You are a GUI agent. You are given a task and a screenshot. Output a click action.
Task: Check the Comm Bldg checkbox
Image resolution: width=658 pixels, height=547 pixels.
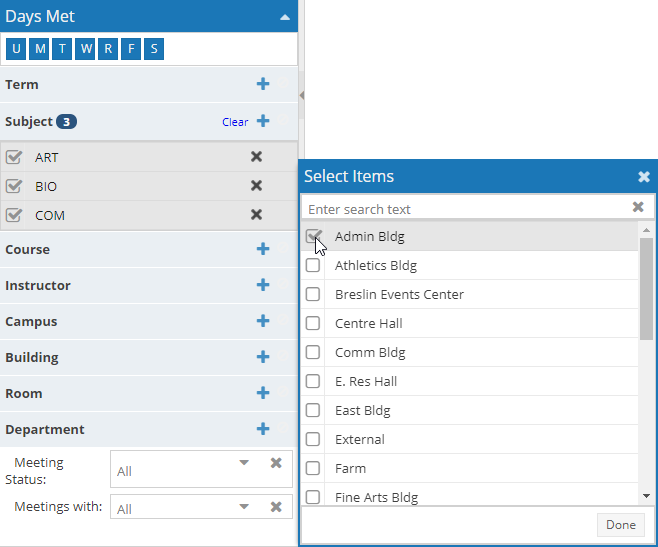[x=313, y=352]
